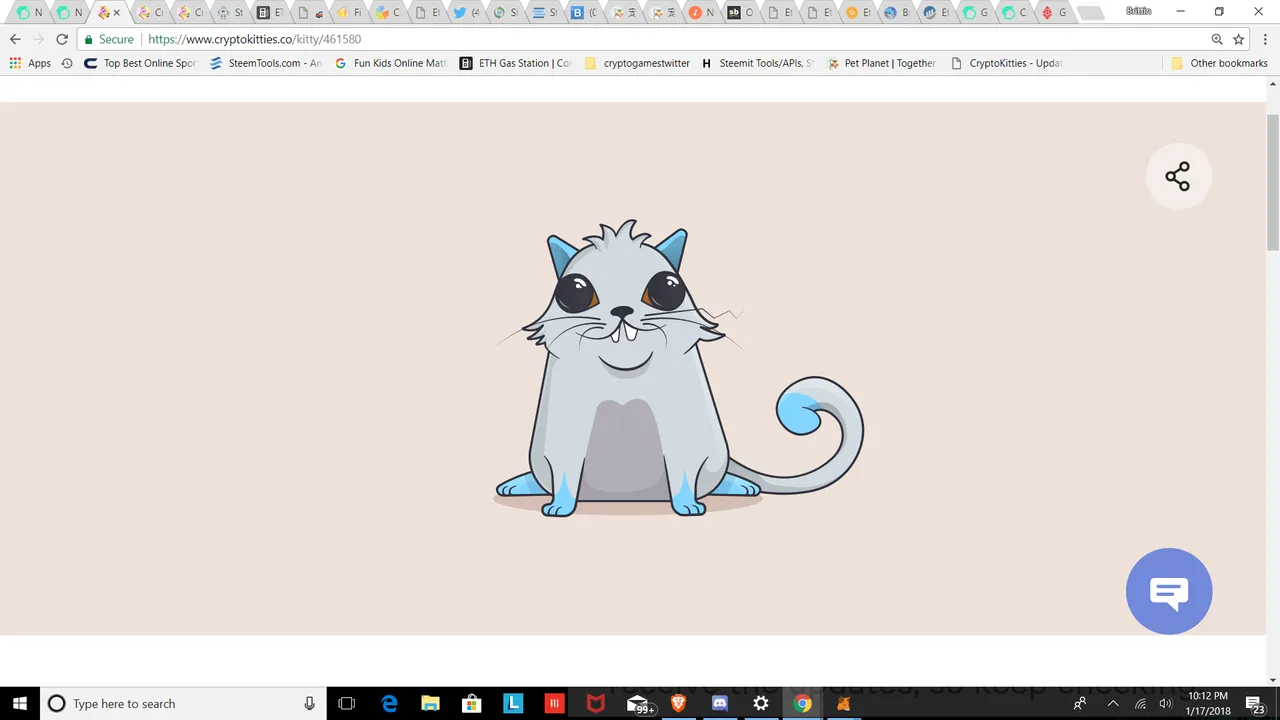Open Top Best Online Sports bookmark

(x=141, y=63)
